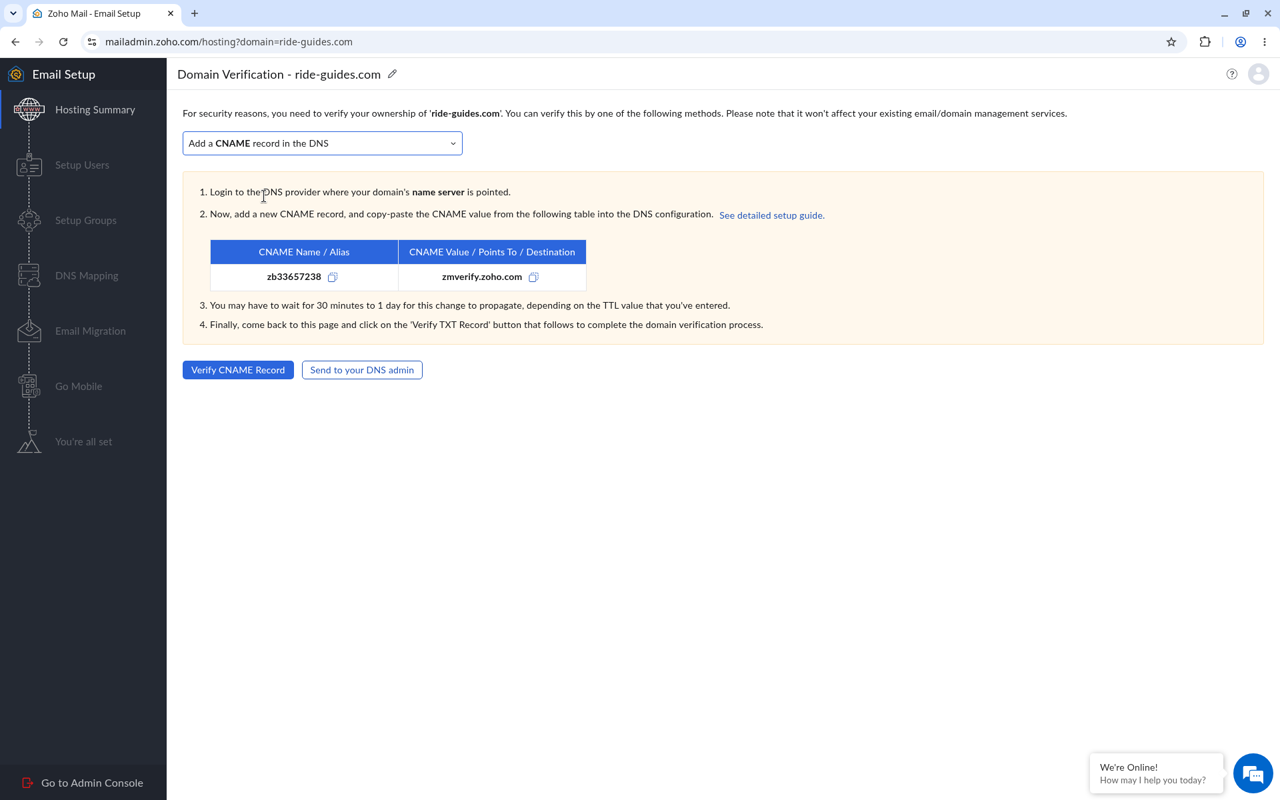The height and width of the screenshot is (800, 1280).
Task: Go to Admin Console
Action: coord(83,783)
